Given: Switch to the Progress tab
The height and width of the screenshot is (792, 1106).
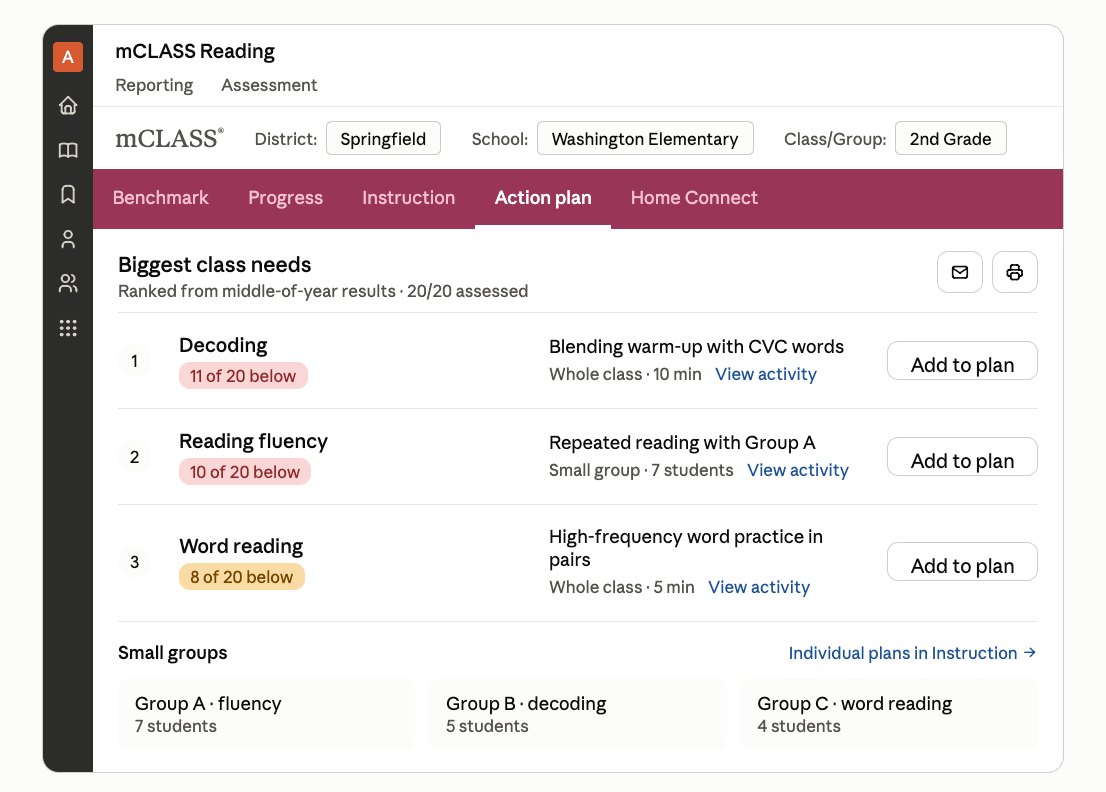Looking at the screenshot, I should (x=285, y=198).
